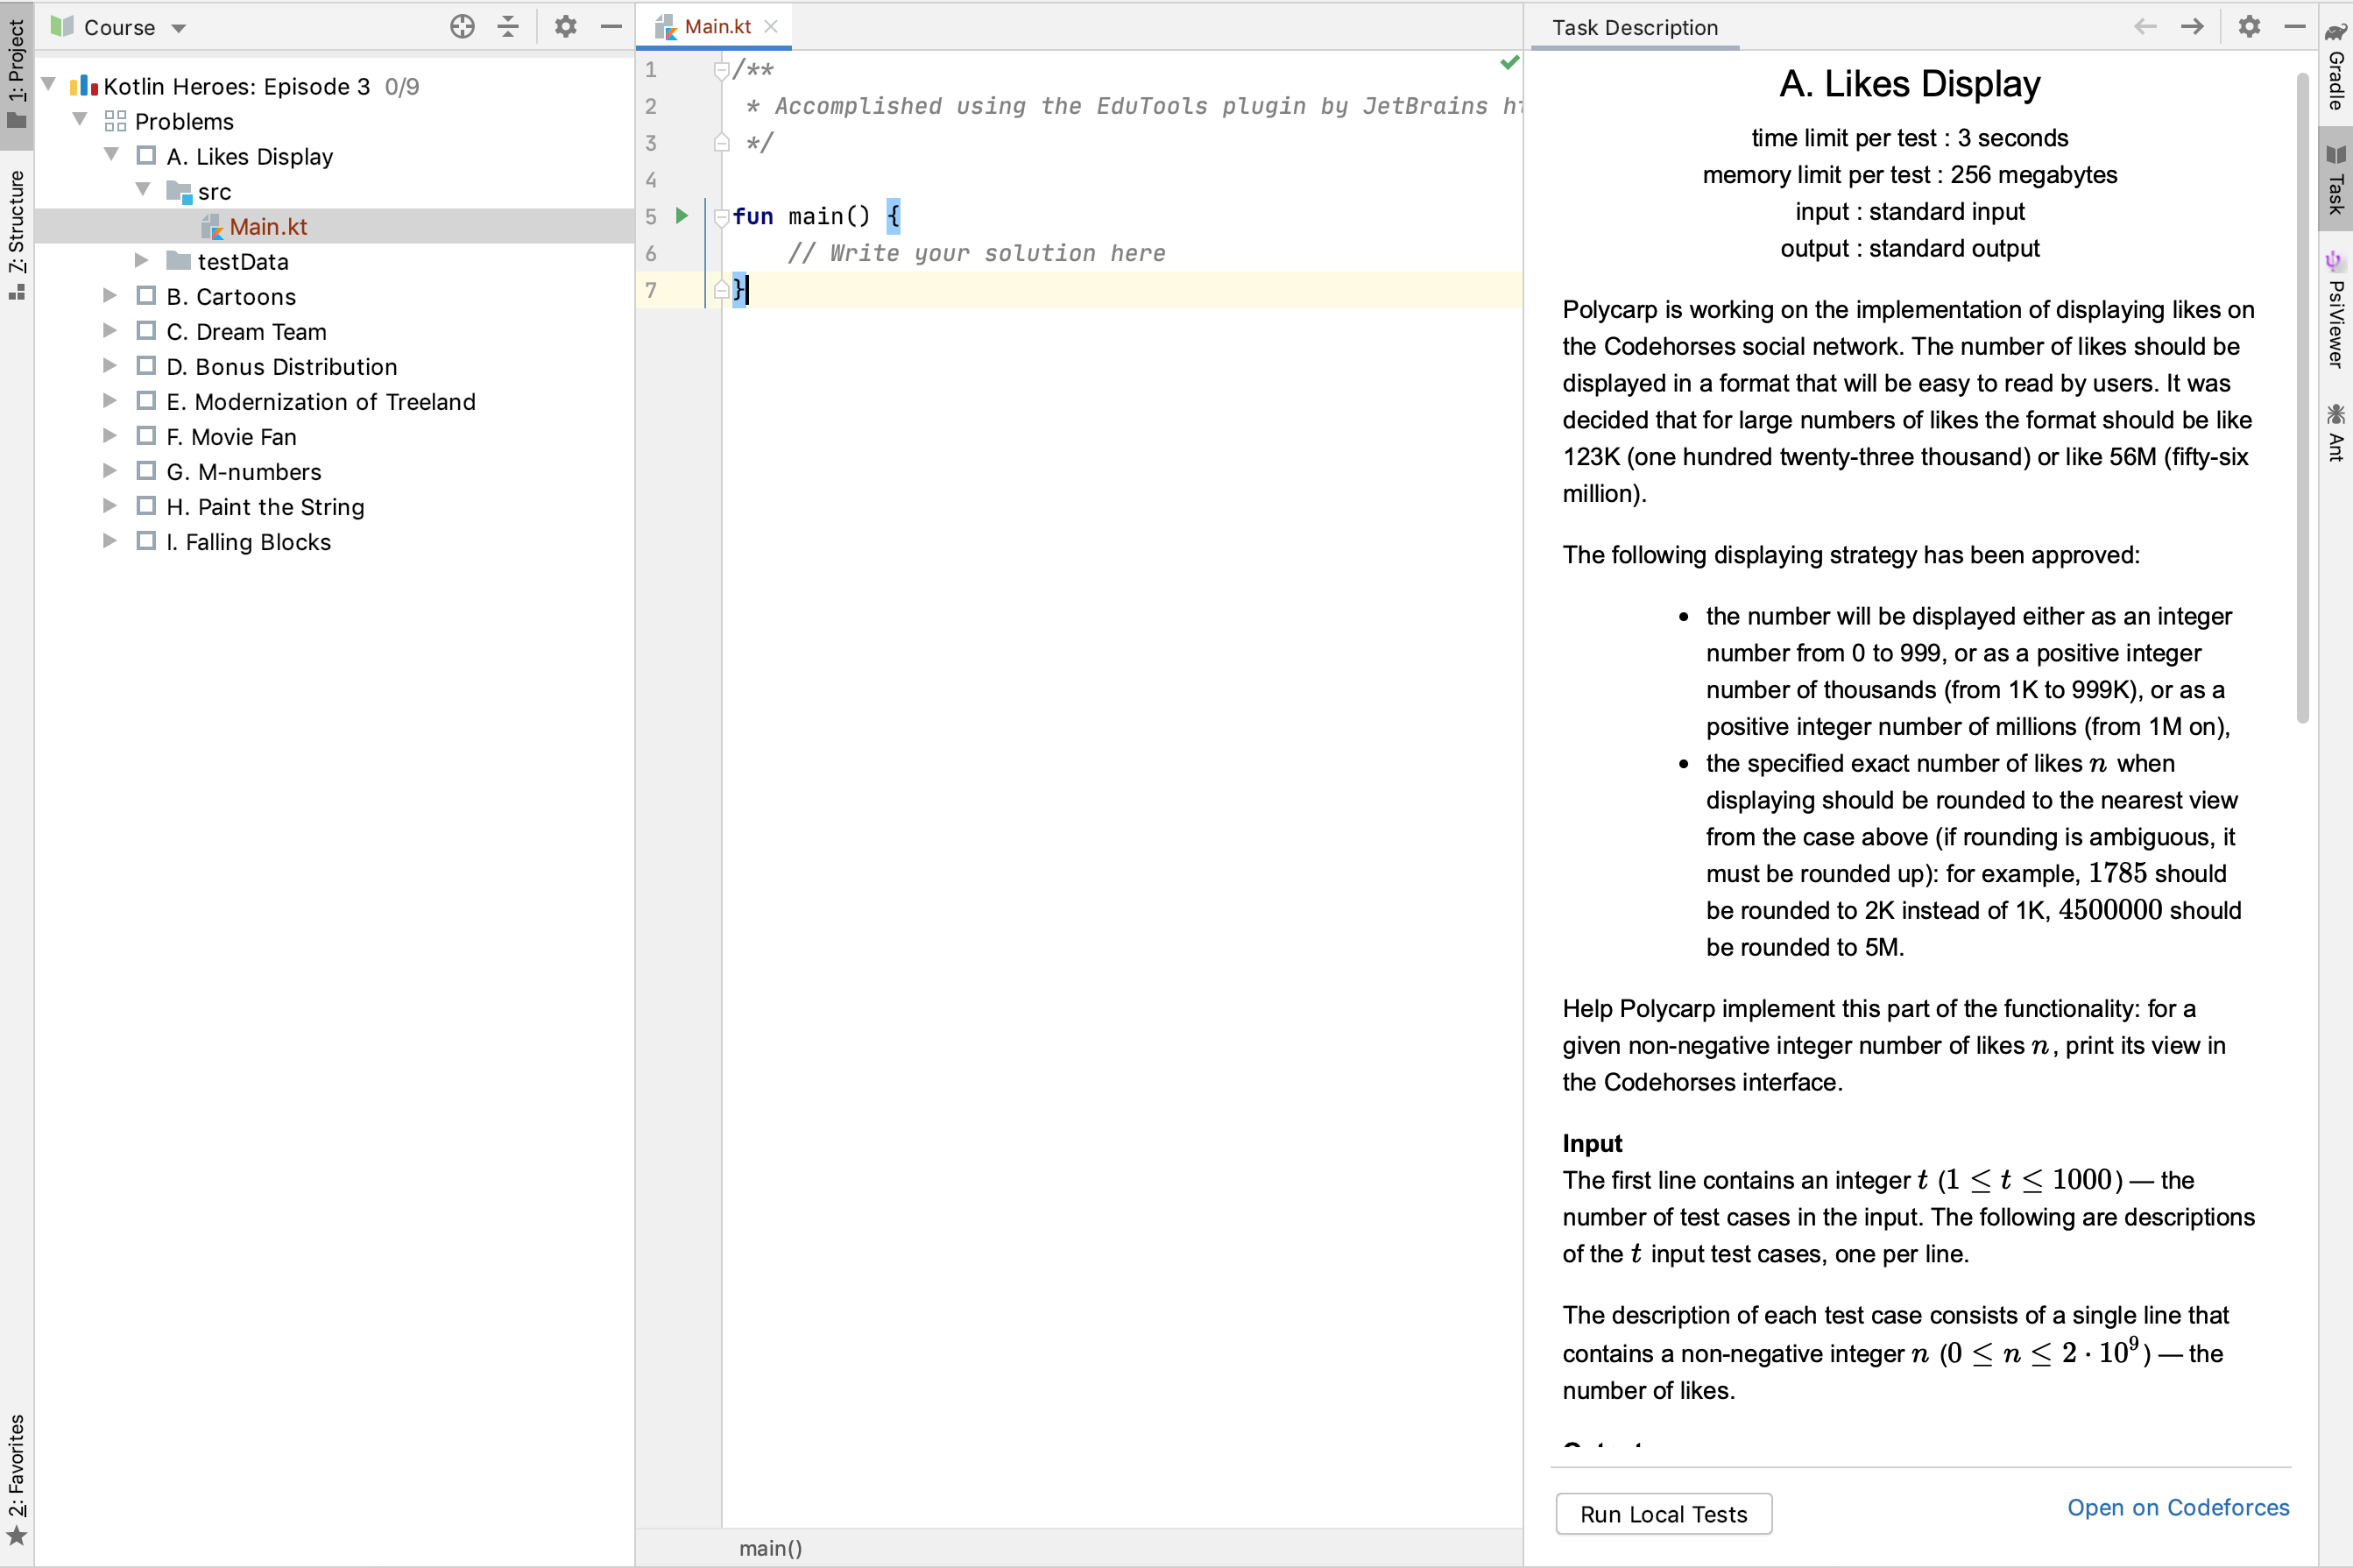
Task: Click the main() breadcrumb in editor footer
Action: 770,1548
